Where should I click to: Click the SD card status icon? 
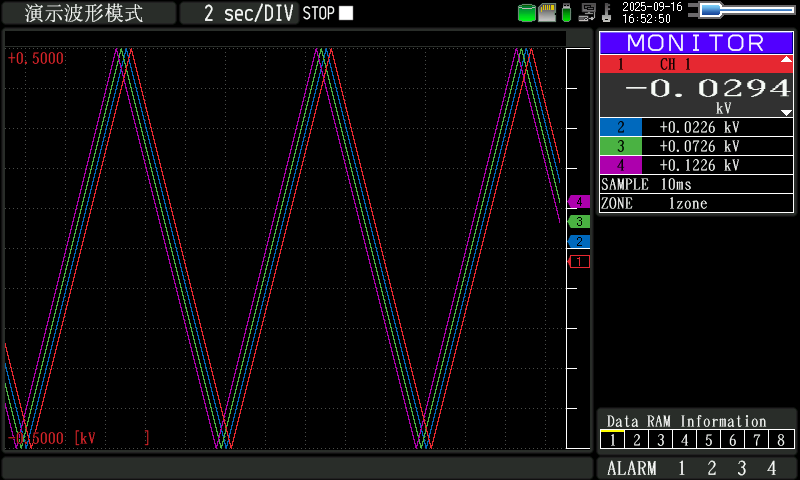(546, 13)
